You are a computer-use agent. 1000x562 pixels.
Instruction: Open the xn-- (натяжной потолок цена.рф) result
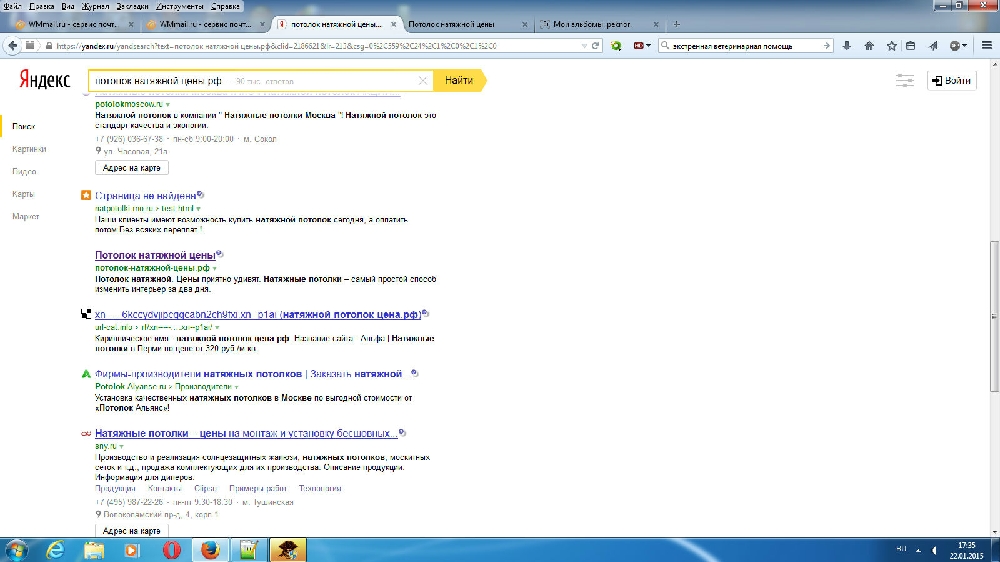[258, 314]
